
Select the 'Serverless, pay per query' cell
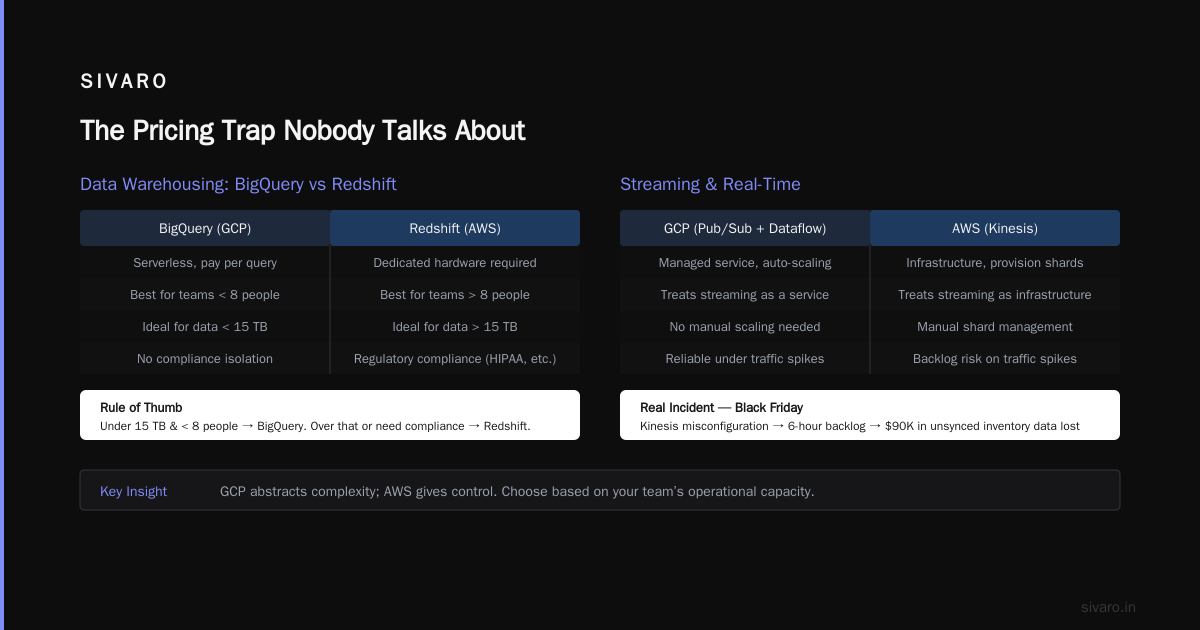coord(205,263)
